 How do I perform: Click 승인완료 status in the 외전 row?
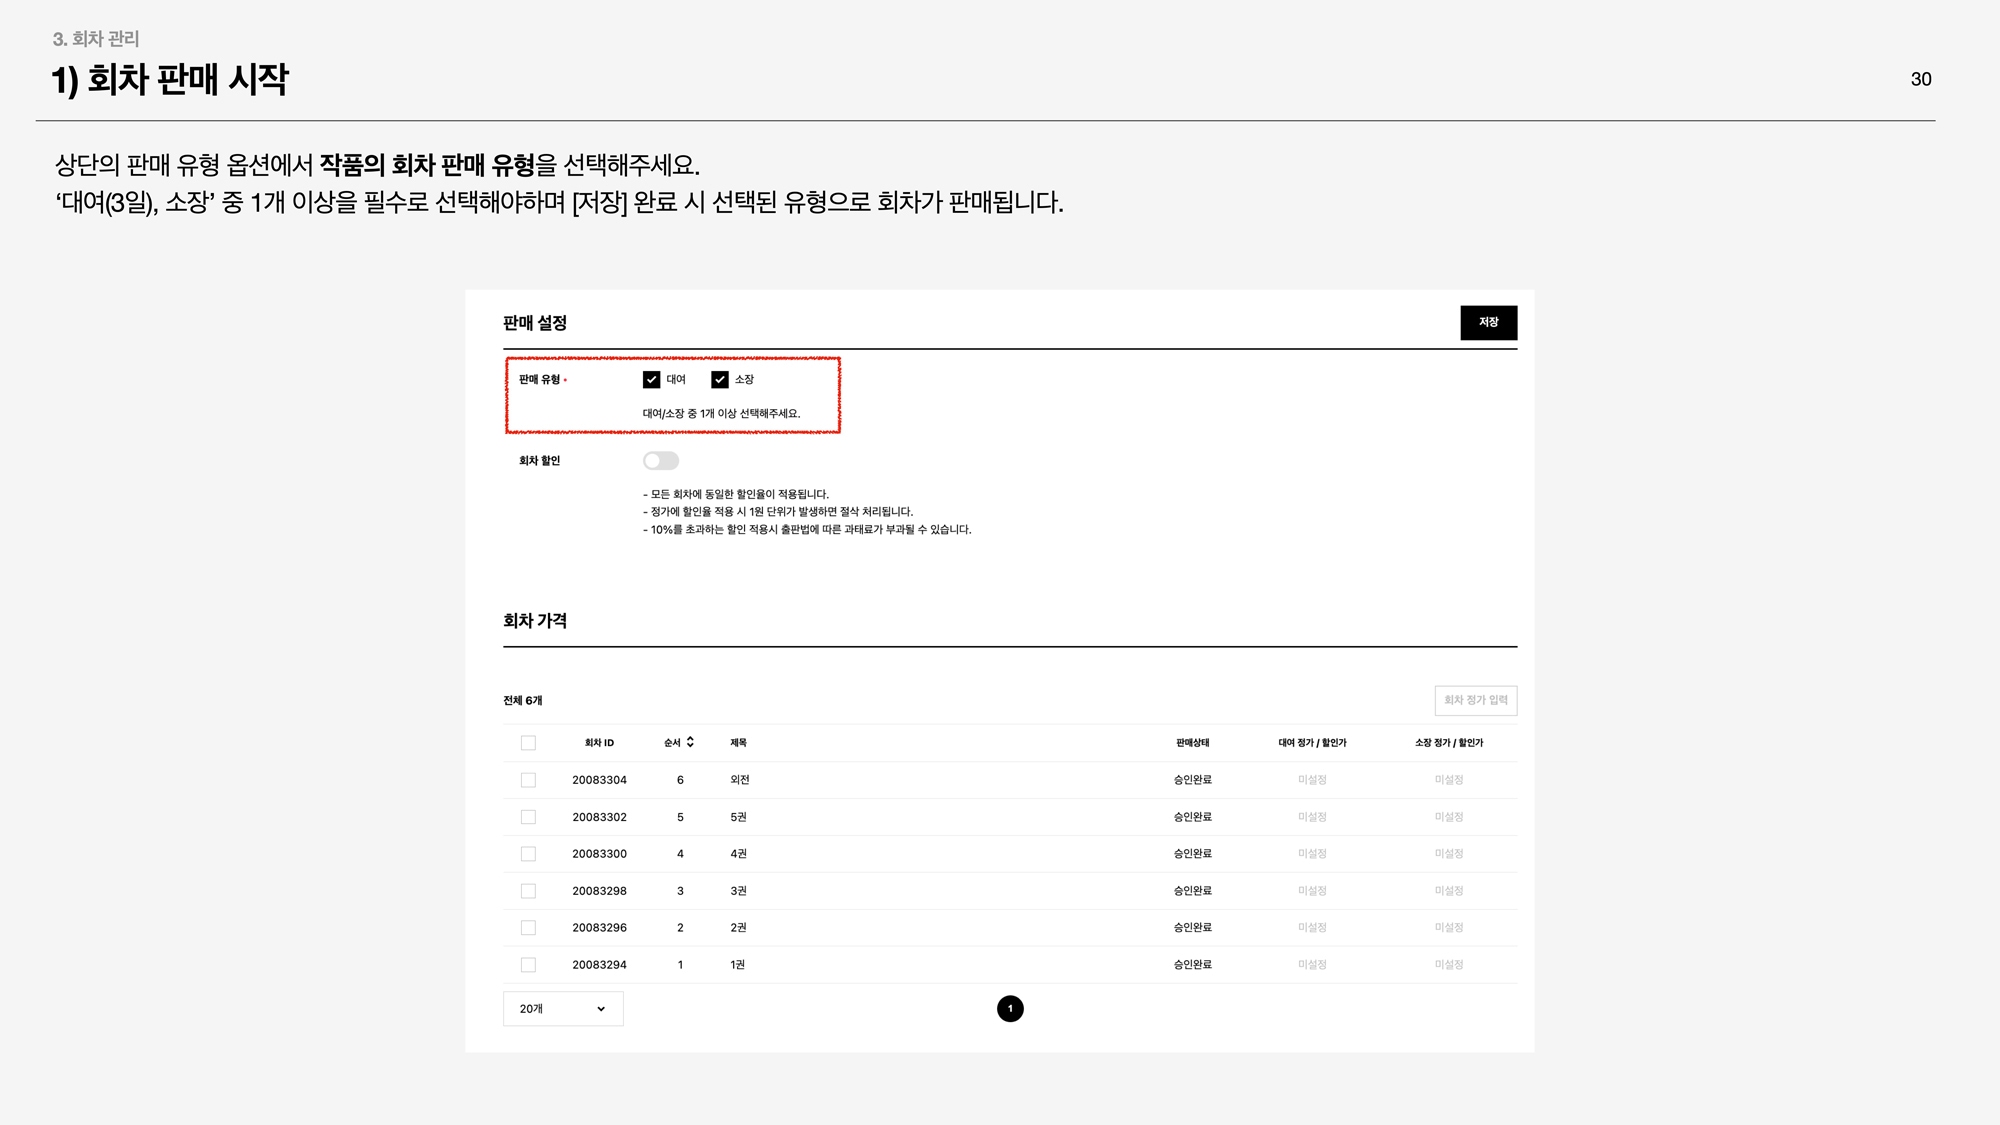click(x=1192, y=780)
